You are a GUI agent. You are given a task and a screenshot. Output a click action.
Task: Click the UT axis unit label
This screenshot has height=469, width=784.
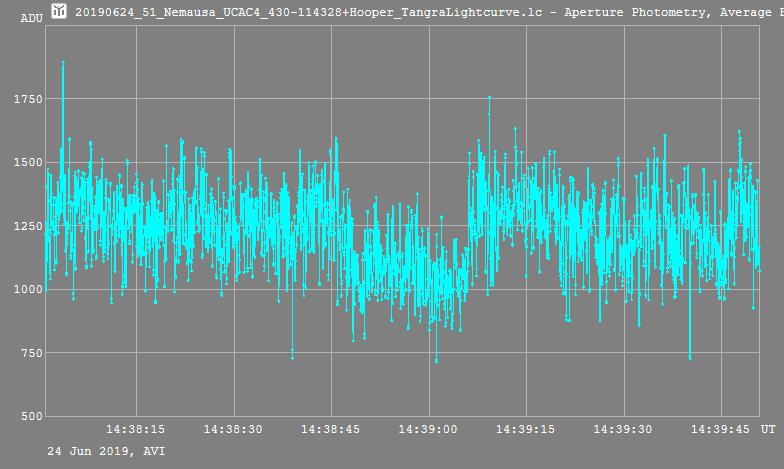click(x=768, y=429)
